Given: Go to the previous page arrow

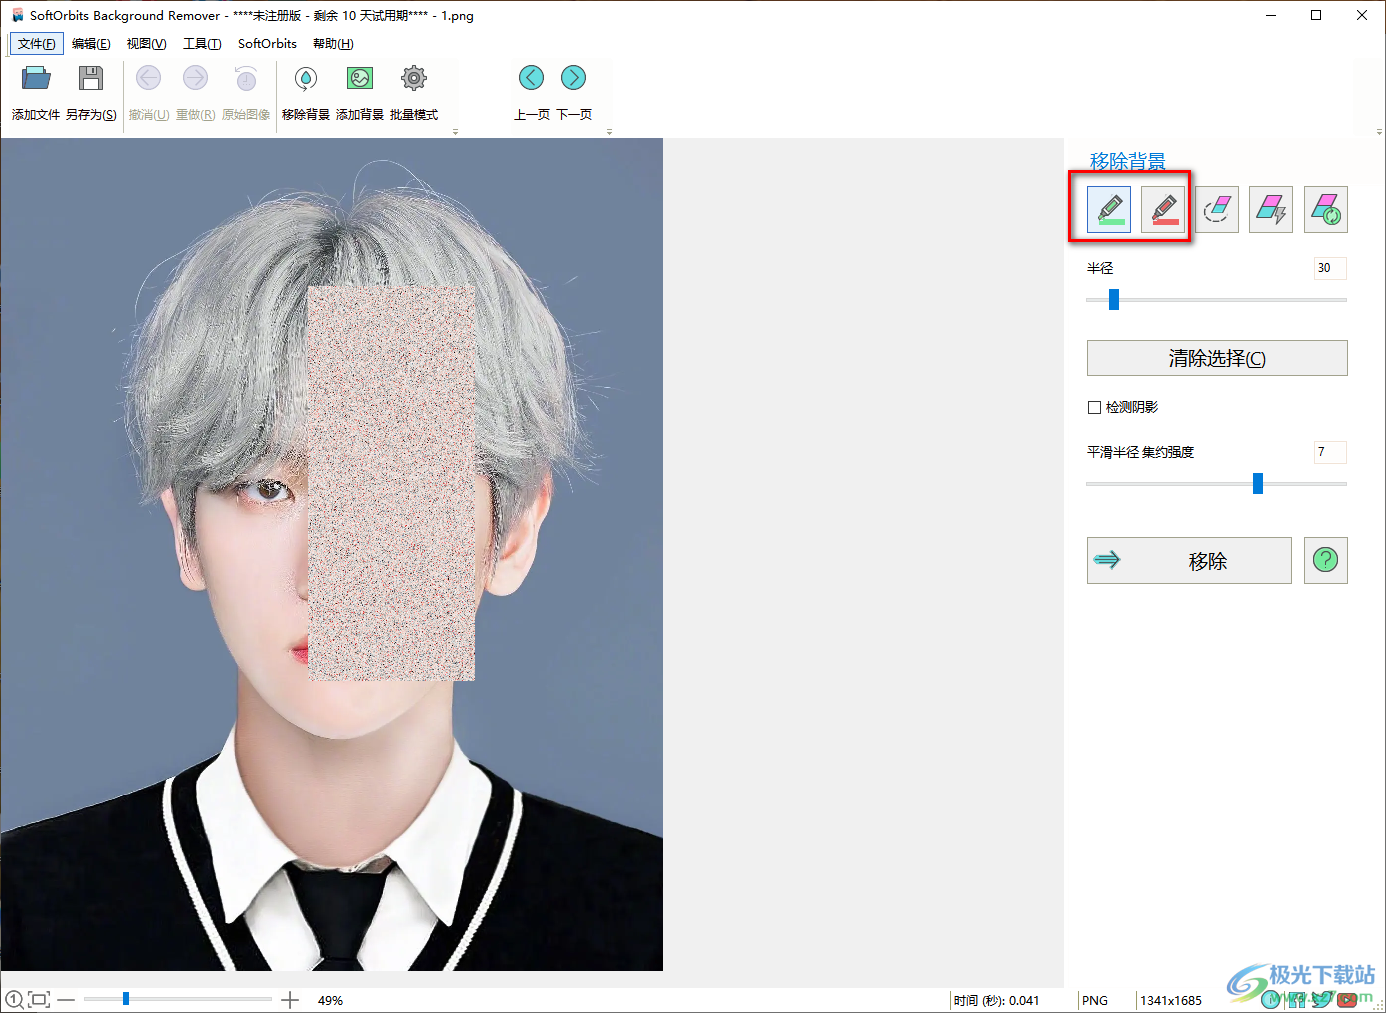Looking at the screenshot, I should coord(532,78).
